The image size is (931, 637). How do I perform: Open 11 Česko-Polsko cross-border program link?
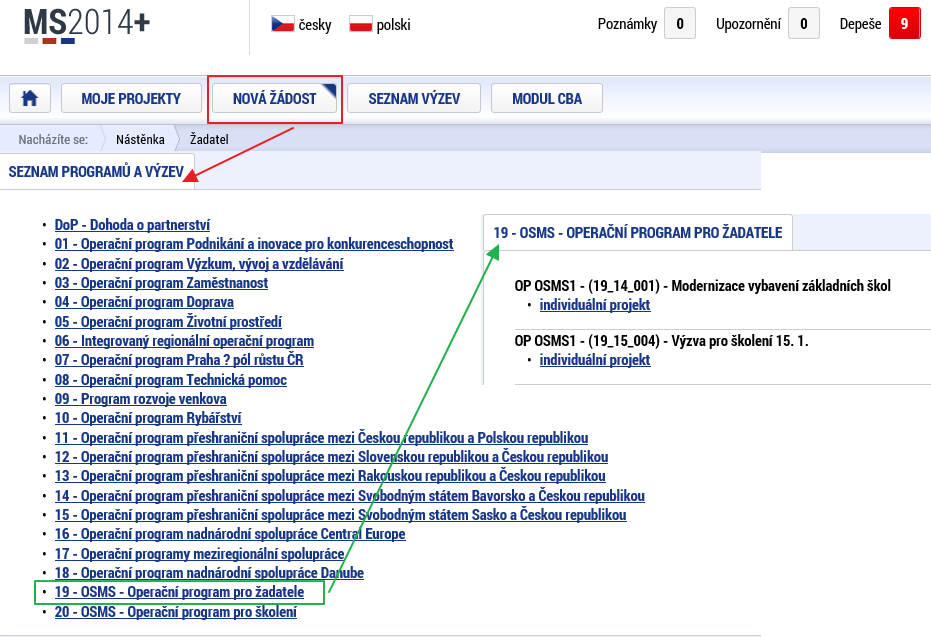(x=321, y=438)
